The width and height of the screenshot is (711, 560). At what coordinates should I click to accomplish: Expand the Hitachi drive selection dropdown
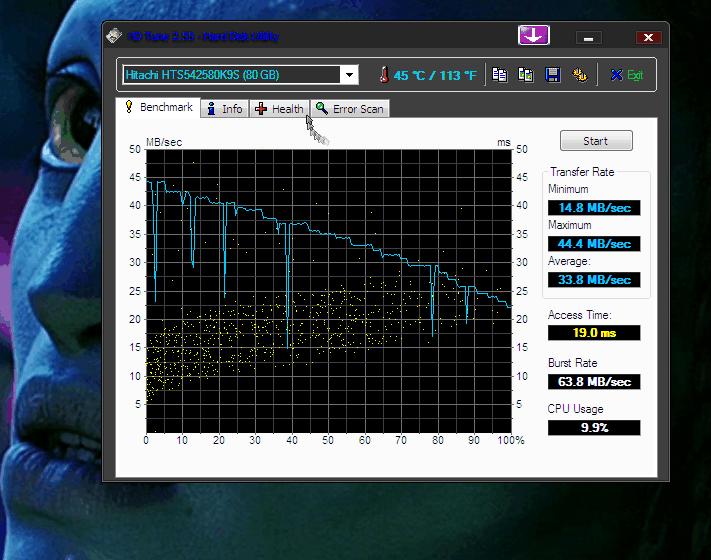[x=349, y=75]
